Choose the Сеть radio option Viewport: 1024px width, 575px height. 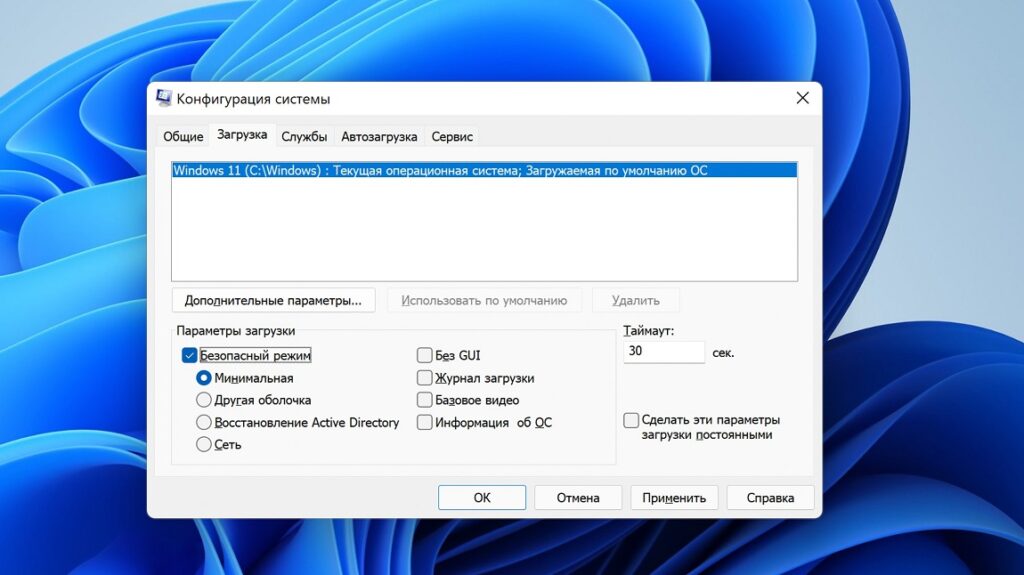pos(204,444)
